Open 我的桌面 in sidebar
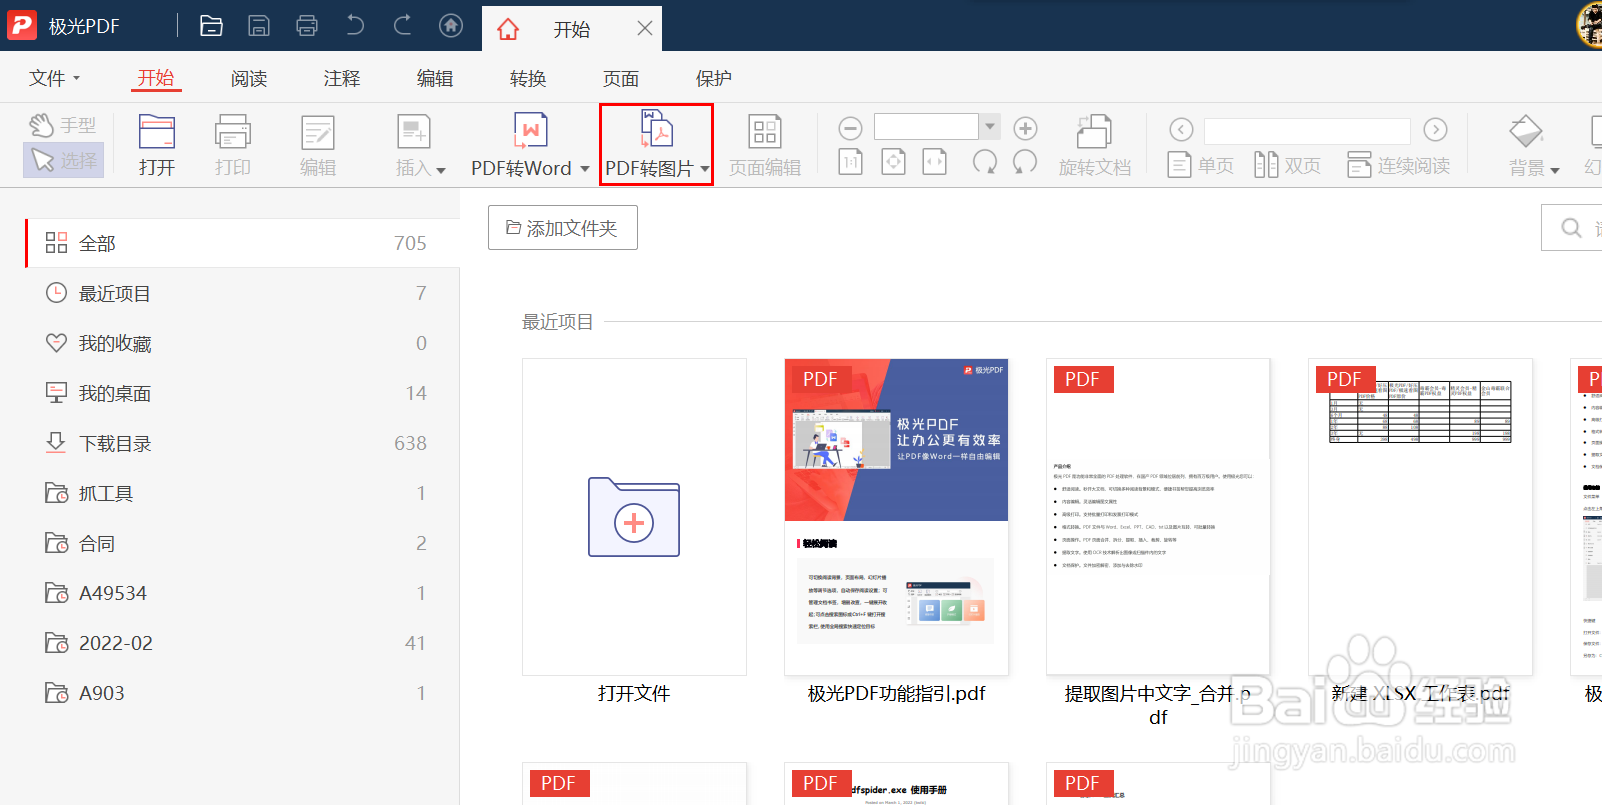The width and height of the screenshot is (1602, 805). pos(242,393)
